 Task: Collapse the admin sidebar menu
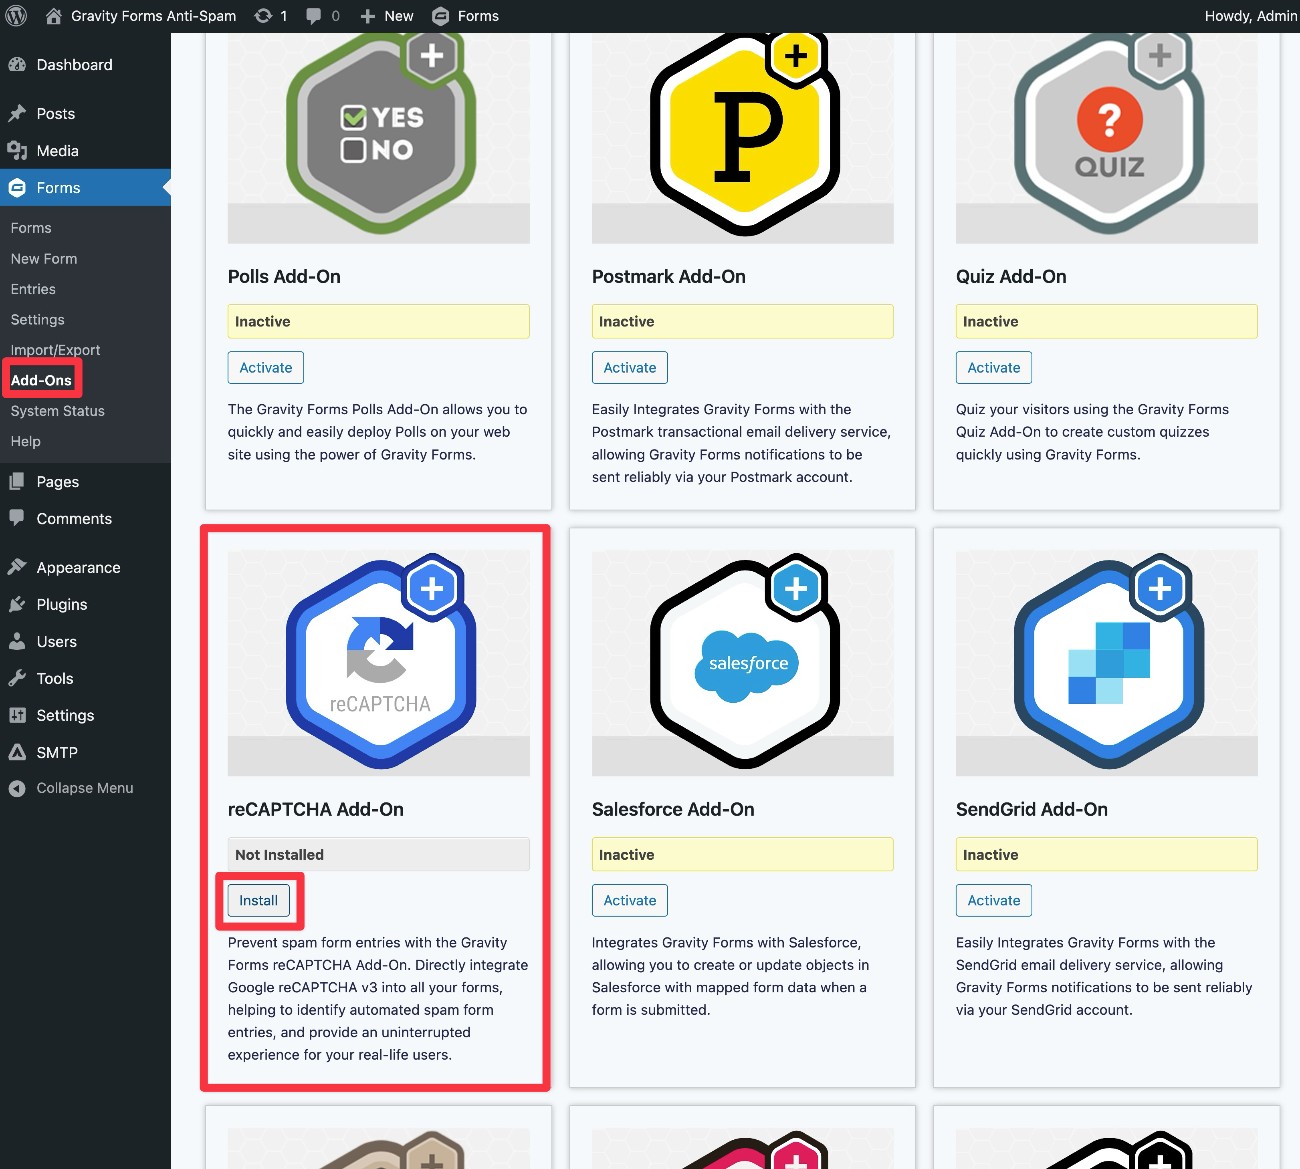[x=84, y=788]
